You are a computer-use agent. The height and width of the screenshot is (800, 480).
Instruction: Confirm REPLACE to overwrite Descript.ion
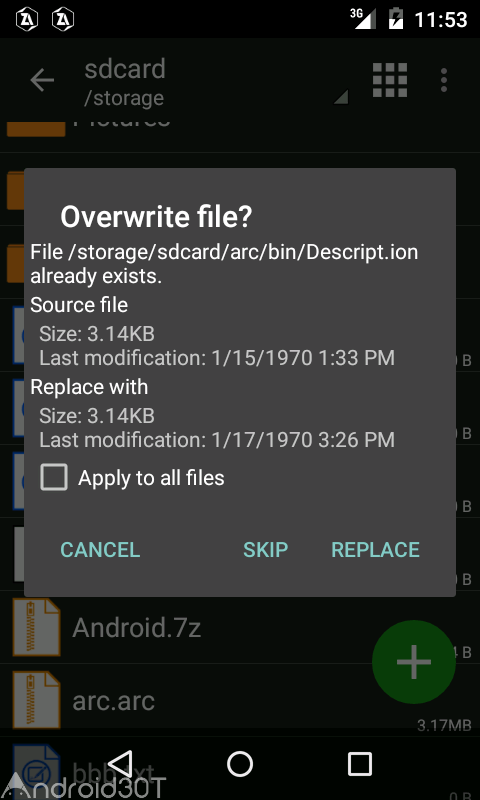[x=375, y=549]
